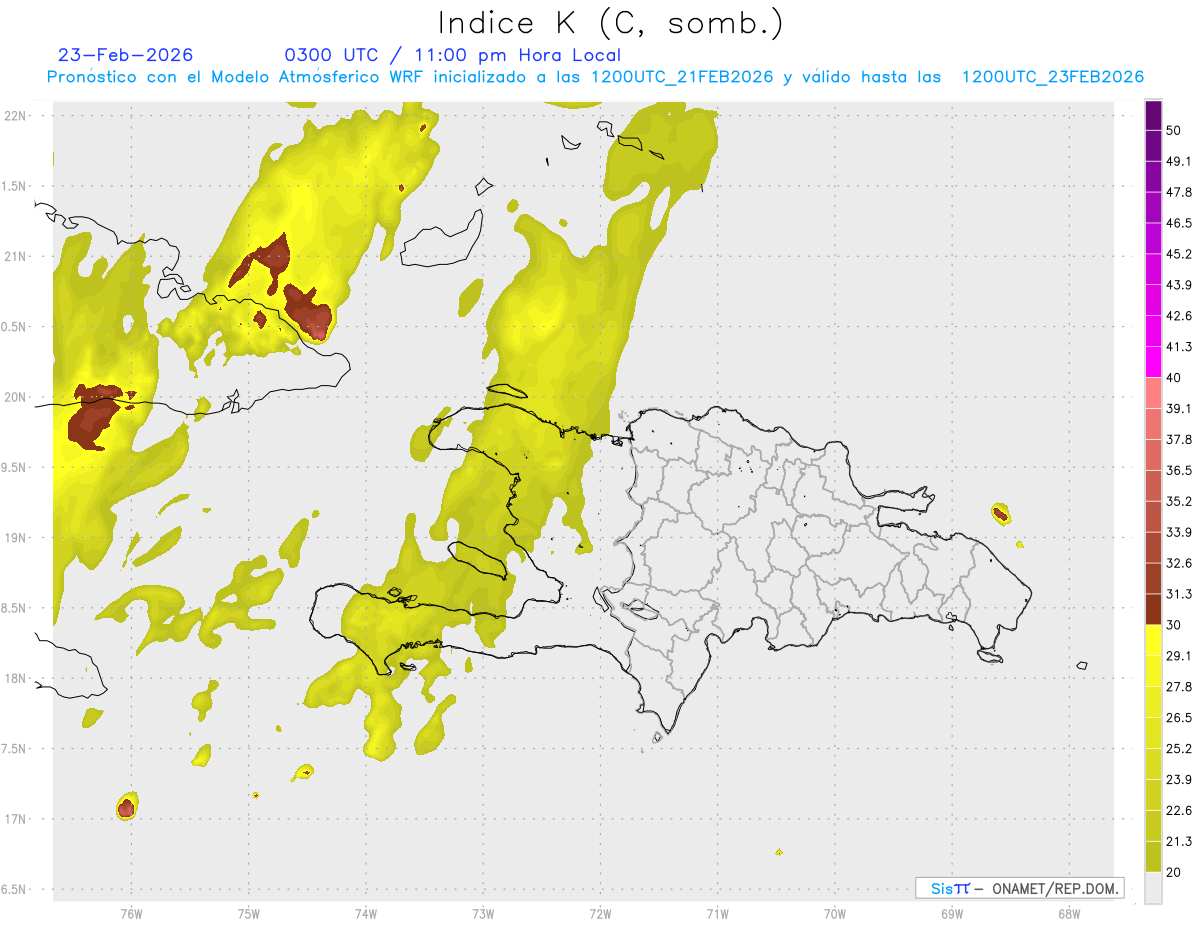Click the '26.5' color scale label
The height and width of the screenshot is (927, 1200).
1179,718
